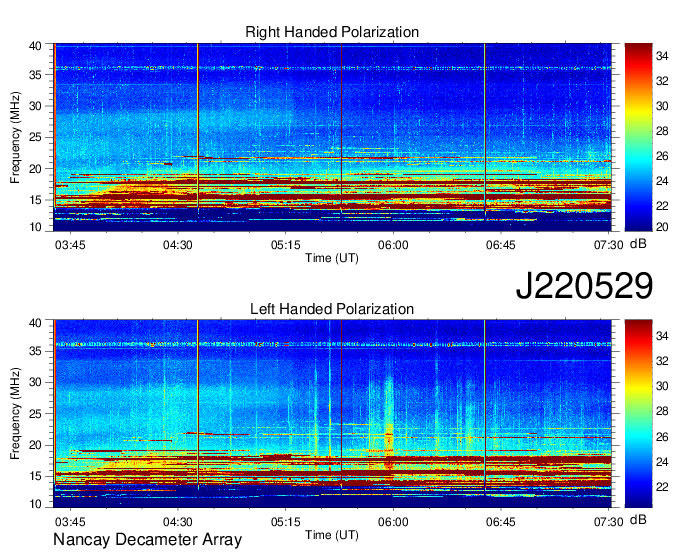The image size is (680, 552).
Task: Click 30 MHz tick on Left Handed frequency axis
Action: point(35,382)
